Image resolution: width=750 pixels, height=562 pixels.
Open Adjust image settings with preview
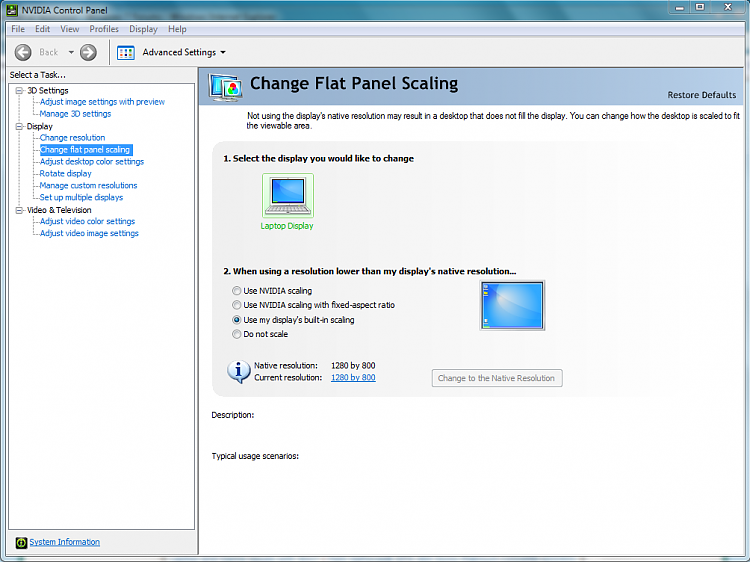click(x=102, y=102)
